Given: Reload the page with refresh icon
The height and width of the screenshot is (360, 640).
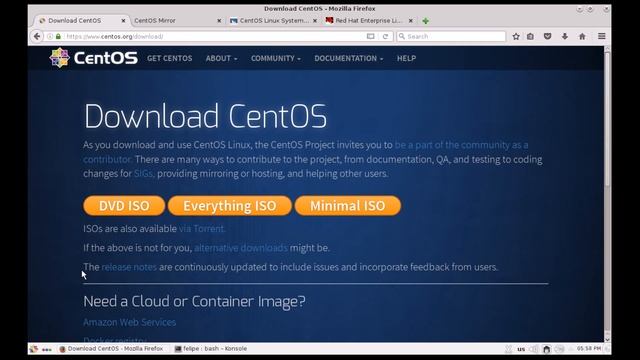Looking at the screenshot, I should coord(385,36).
